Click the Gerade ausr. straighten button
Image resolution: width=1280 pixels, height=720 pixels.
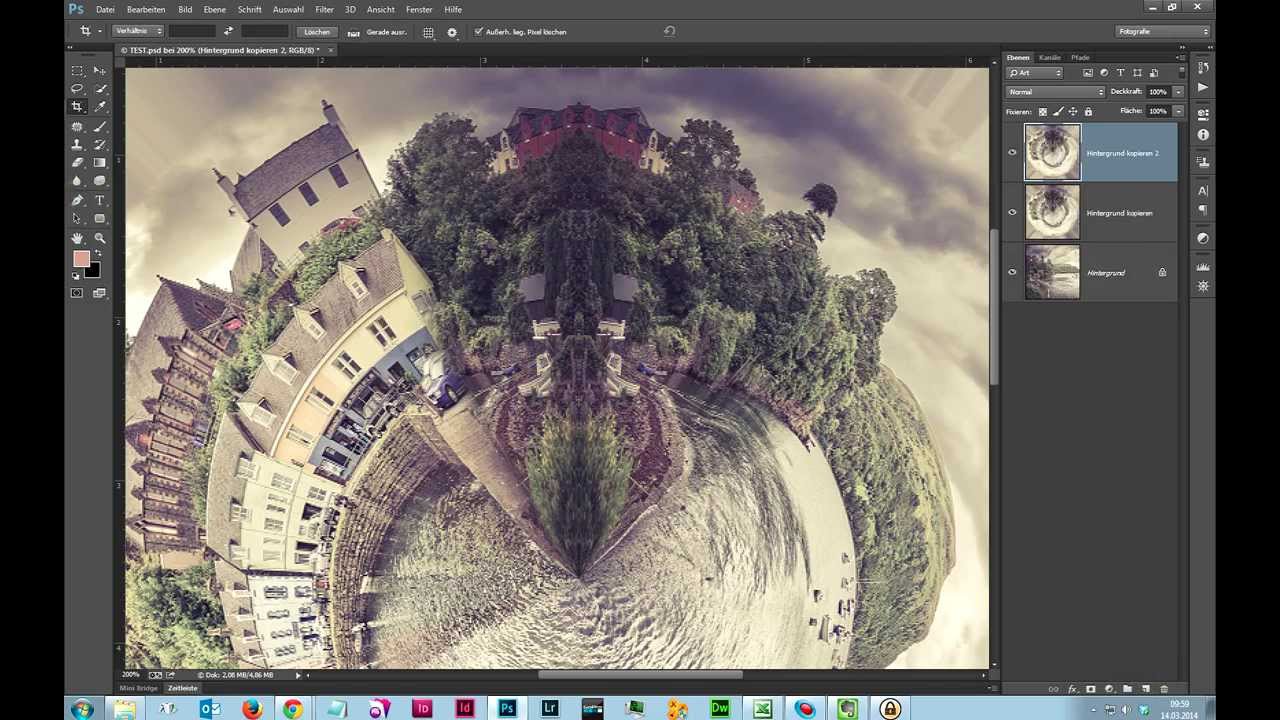pos(377,32)
